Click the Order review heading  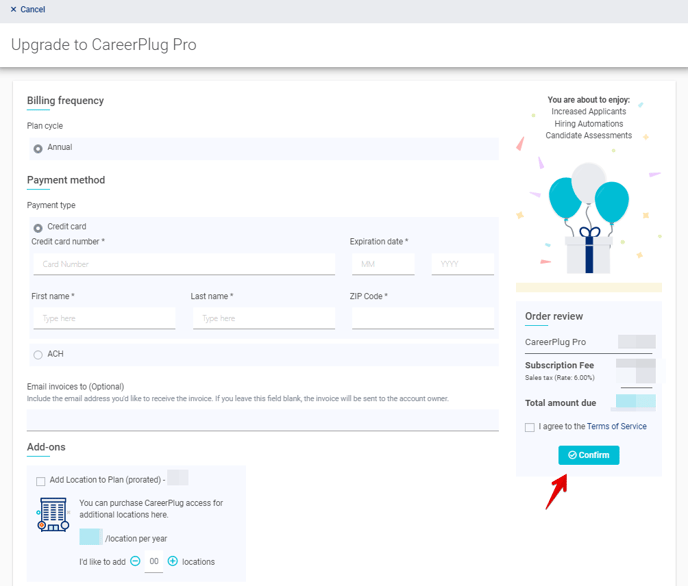[554, 316]
